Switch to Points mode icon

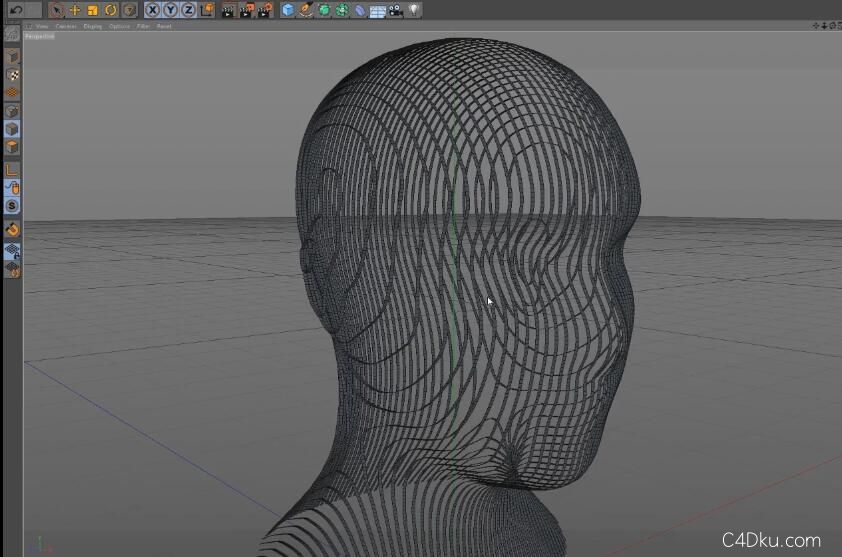[x=12, y=111]
